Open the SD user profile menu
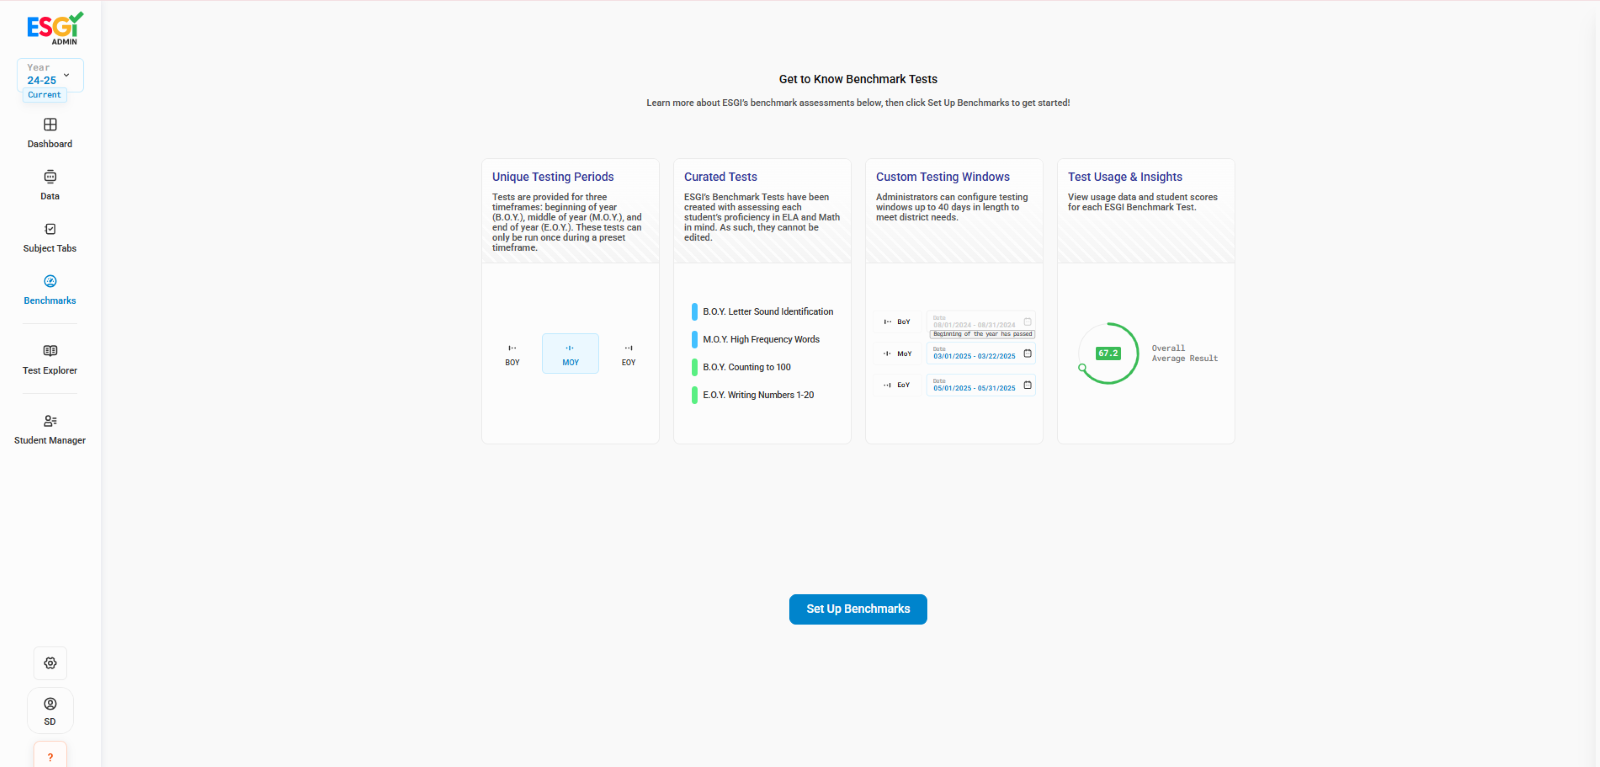The height and width of the screenshot is (767, 1600). pos(50,711)
